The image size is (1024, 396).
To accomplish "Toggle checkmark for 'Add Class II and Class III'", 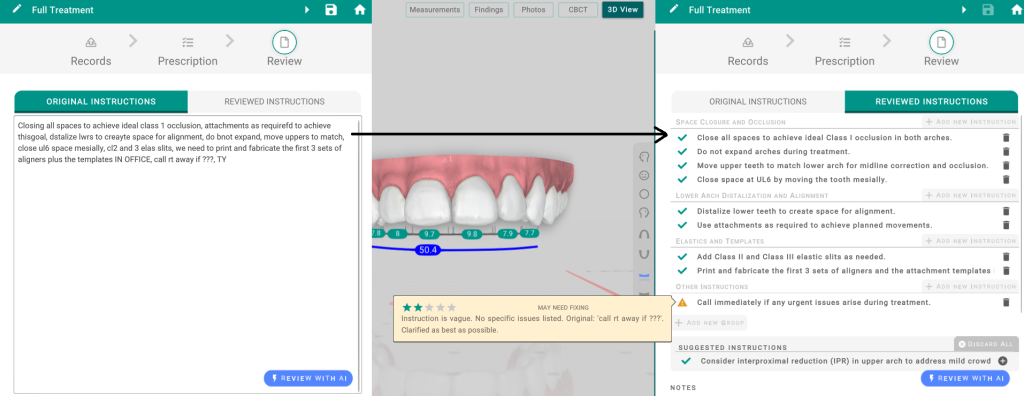I will (x=682, y=257).
